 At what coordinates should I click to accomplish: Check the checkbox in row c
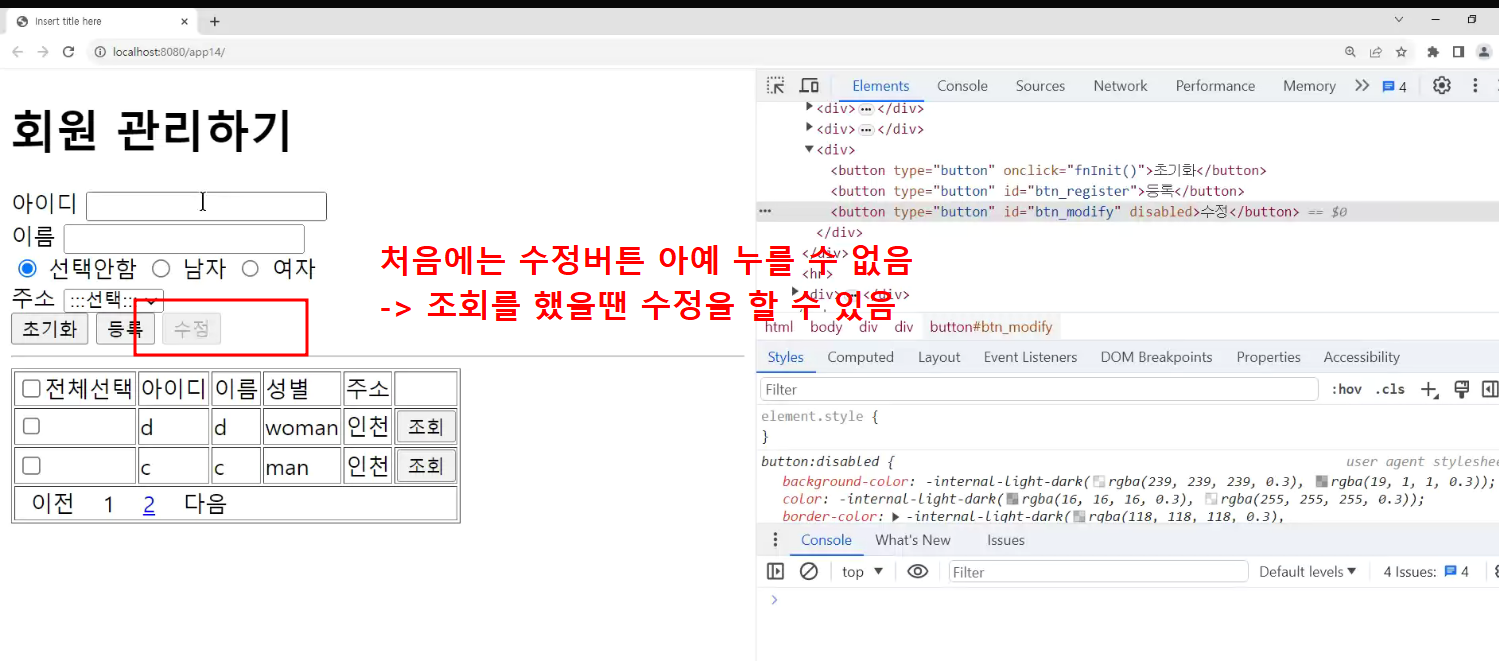[x=31, y=466]
